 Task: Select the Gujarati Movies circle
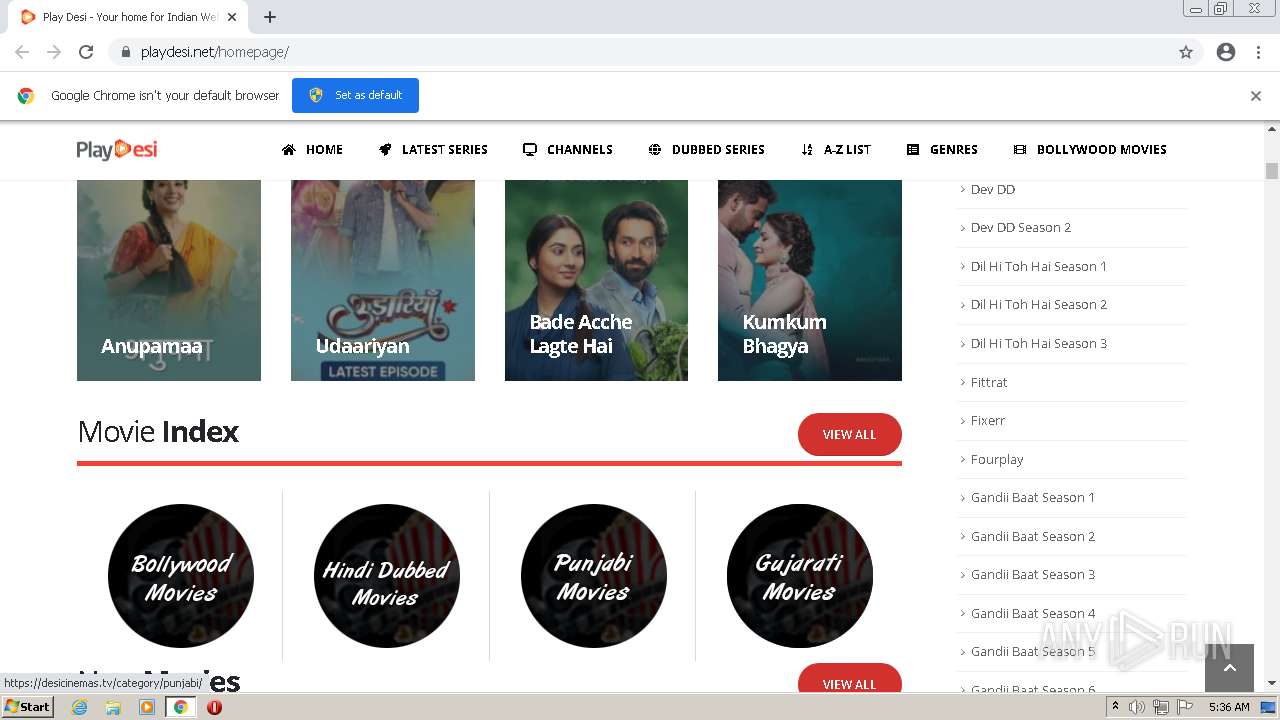pyautogui.click(x=800, y=576)
